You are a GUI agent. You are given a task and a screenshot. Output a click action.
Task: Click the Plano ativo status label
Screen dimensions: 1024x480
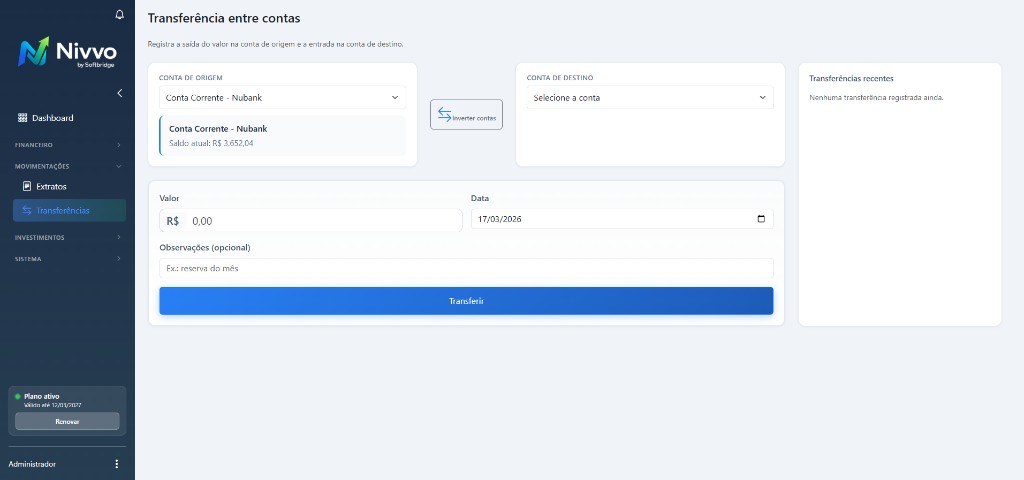42,396
